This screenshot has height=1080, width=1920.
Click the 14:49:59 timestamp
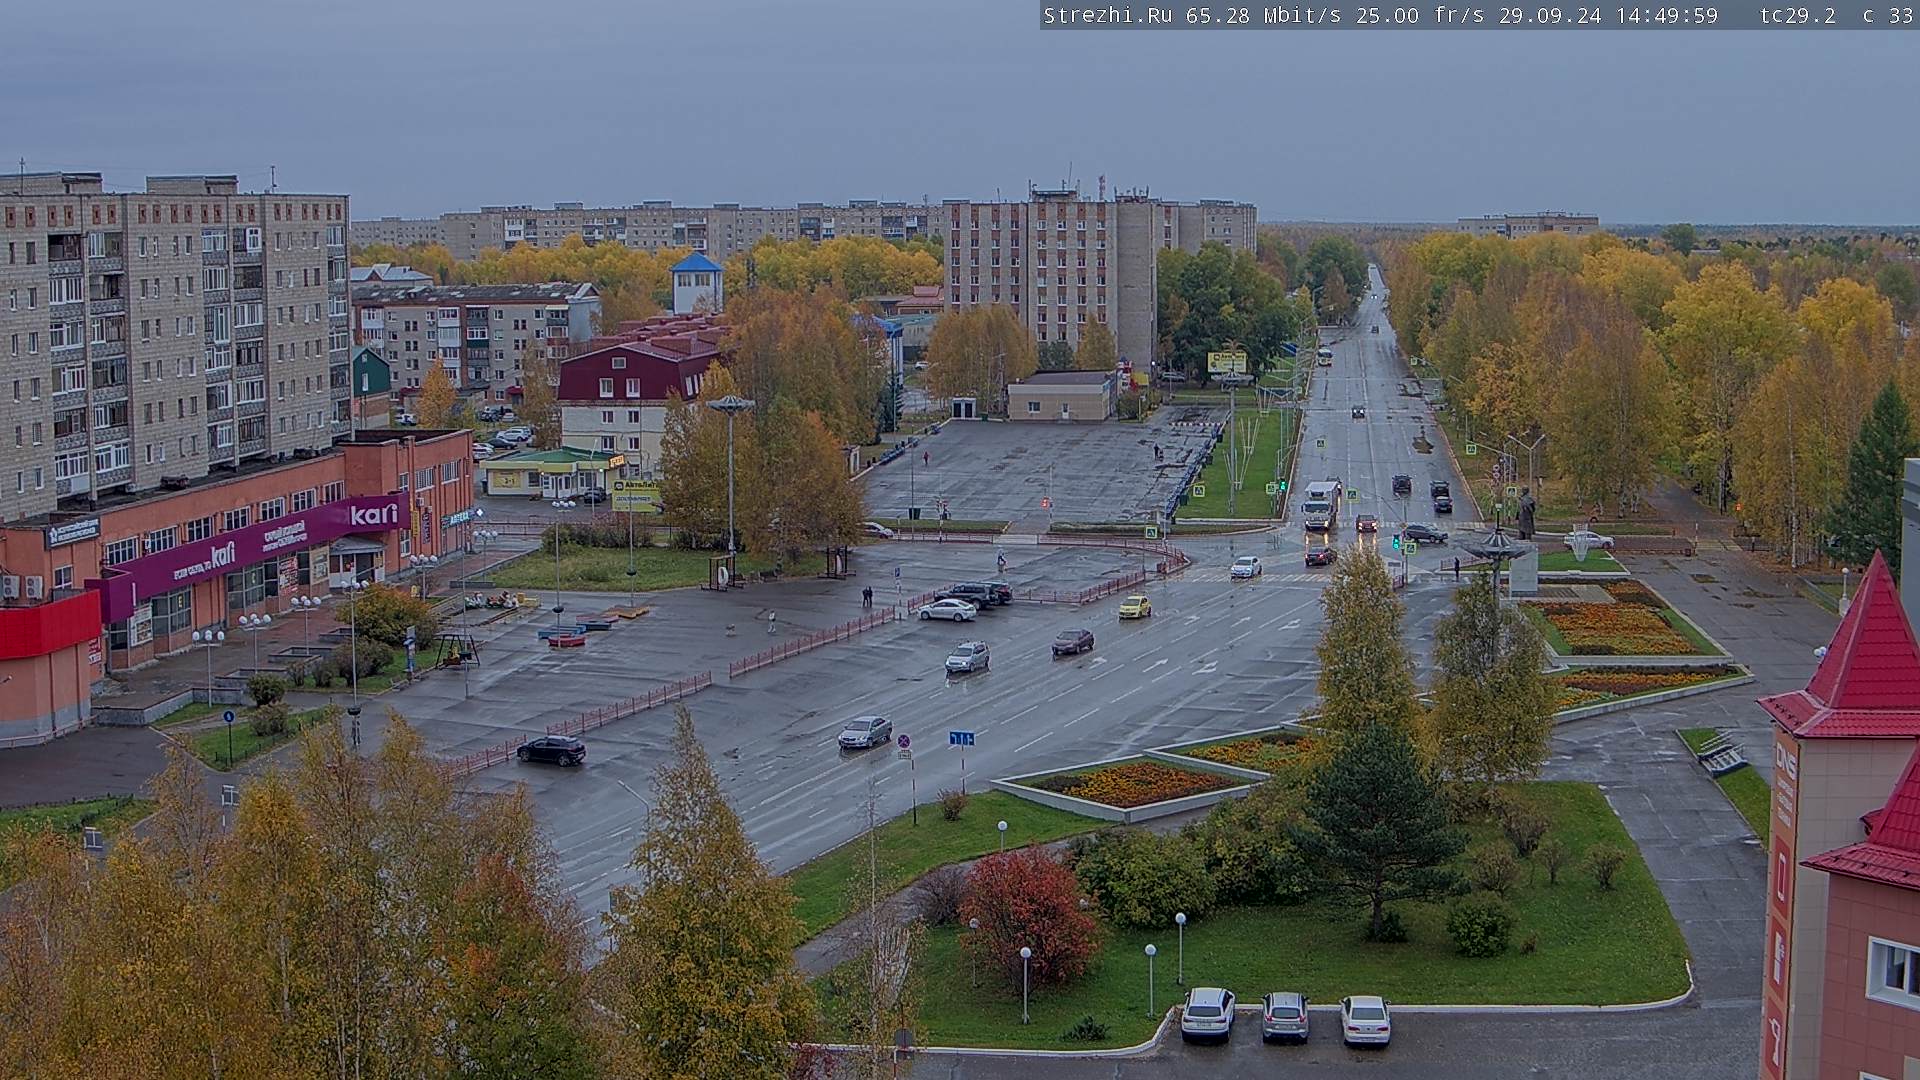(1667, 15)
